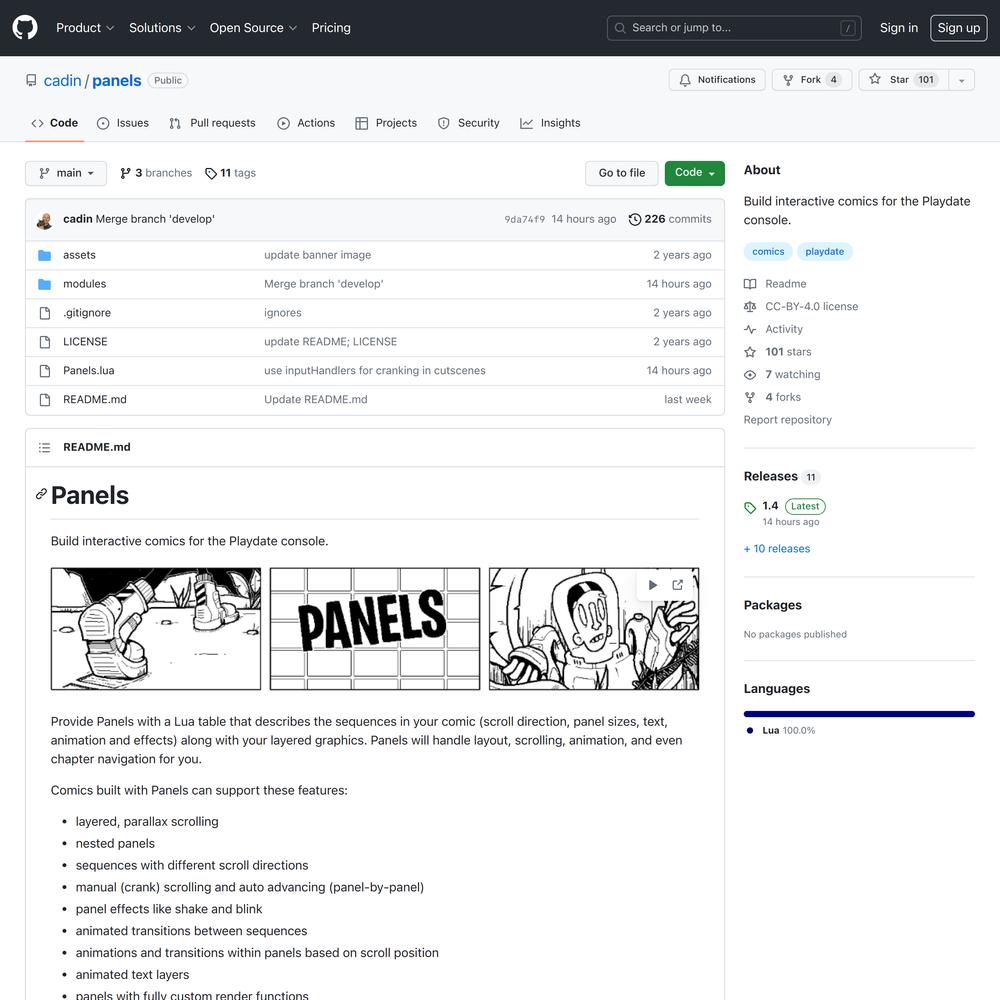The width and height of the screenshot is (1000, 1000).
Task: Open the LICENSE file
Action: click(85, 341)
